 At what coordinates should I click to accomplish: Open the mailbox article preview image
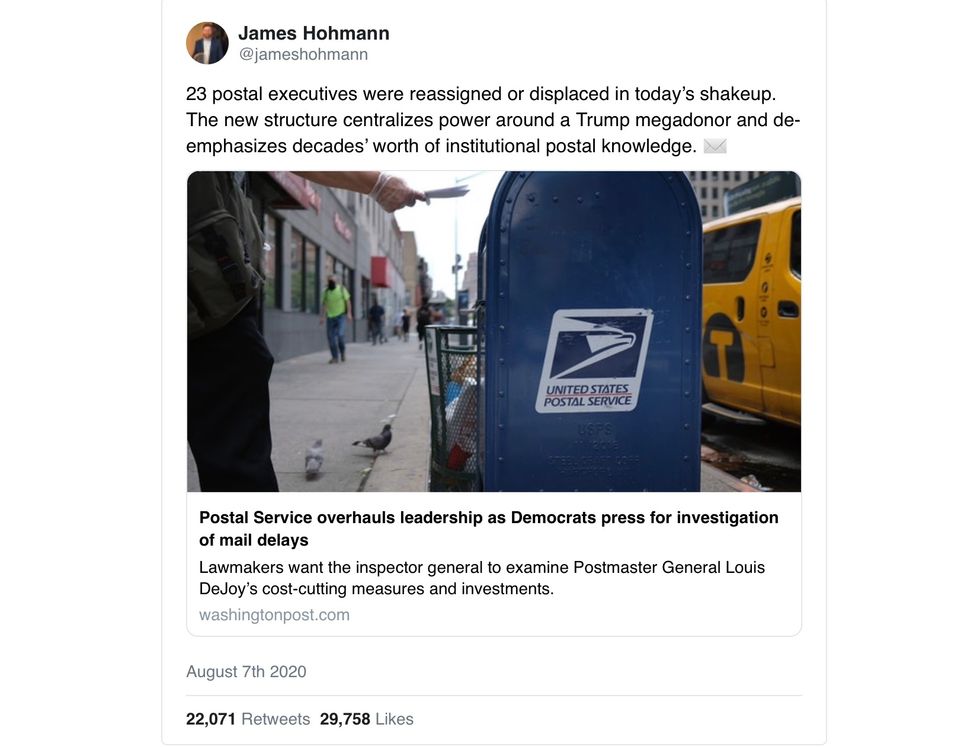point(494,331)
